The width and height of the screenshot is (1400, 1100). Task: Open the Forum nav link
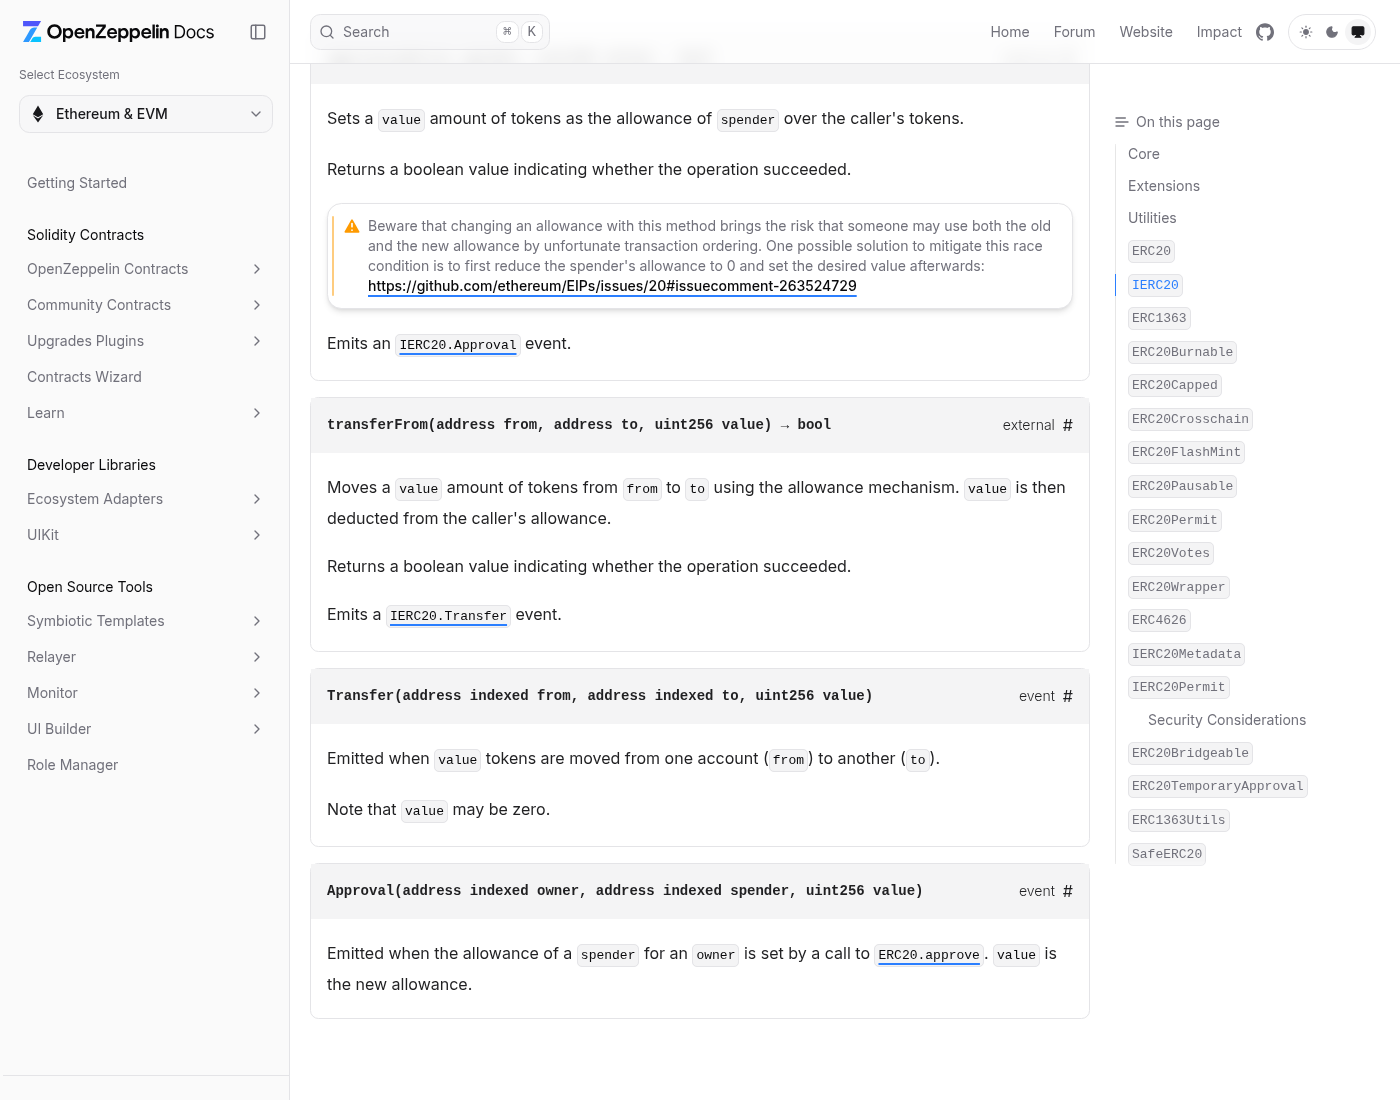point(1074,32)
